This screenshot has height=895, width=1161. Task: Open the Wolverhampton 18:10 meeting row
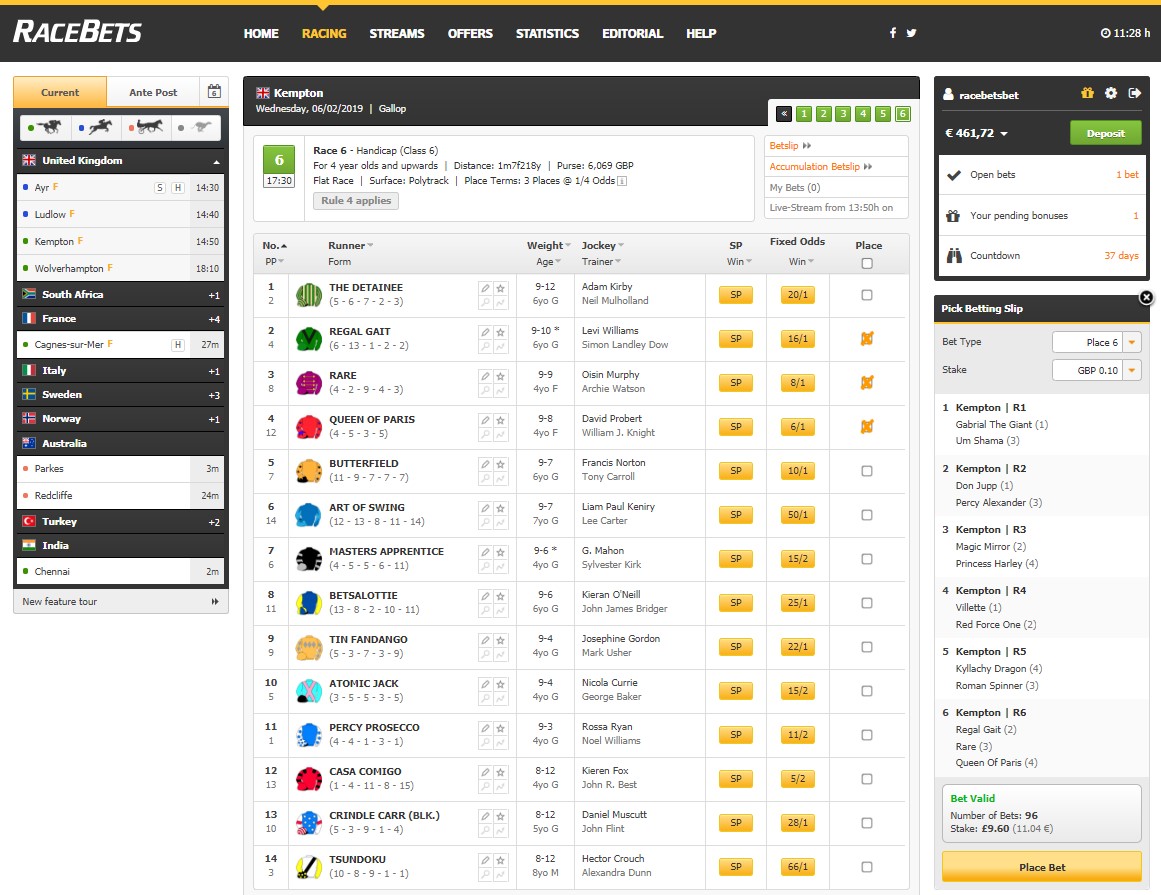pyautogui.click(x=121, y=268)
